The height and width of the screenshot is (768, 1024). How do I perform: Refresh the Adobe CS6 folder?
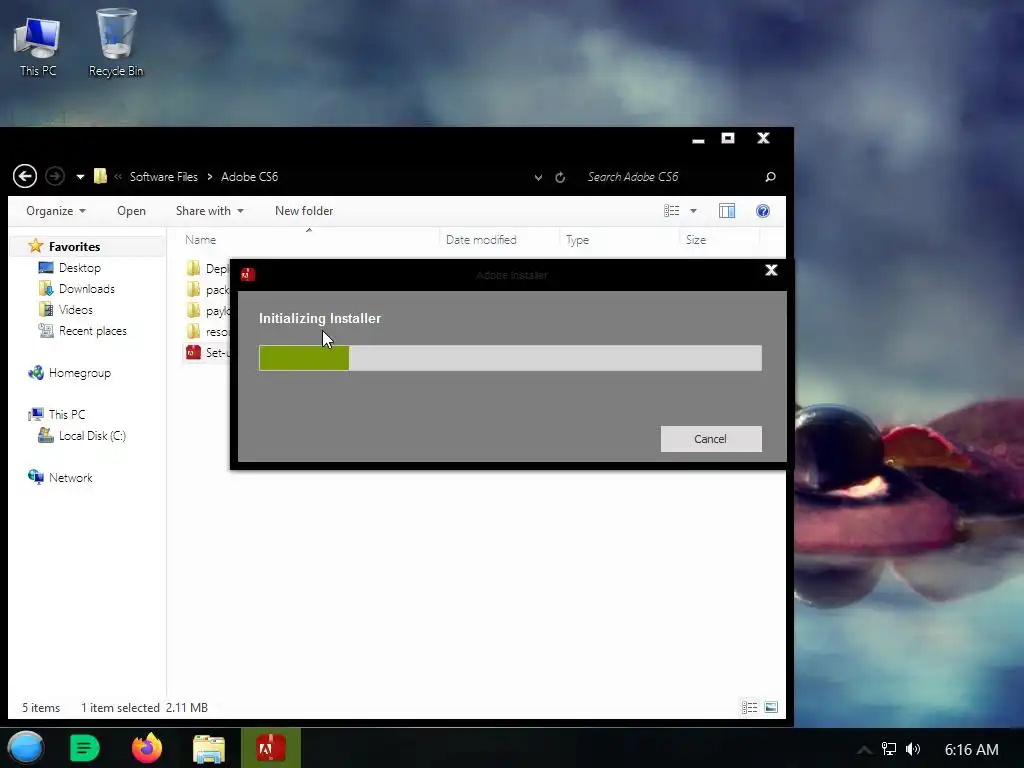pyautogui.click(x=560, y=178)
